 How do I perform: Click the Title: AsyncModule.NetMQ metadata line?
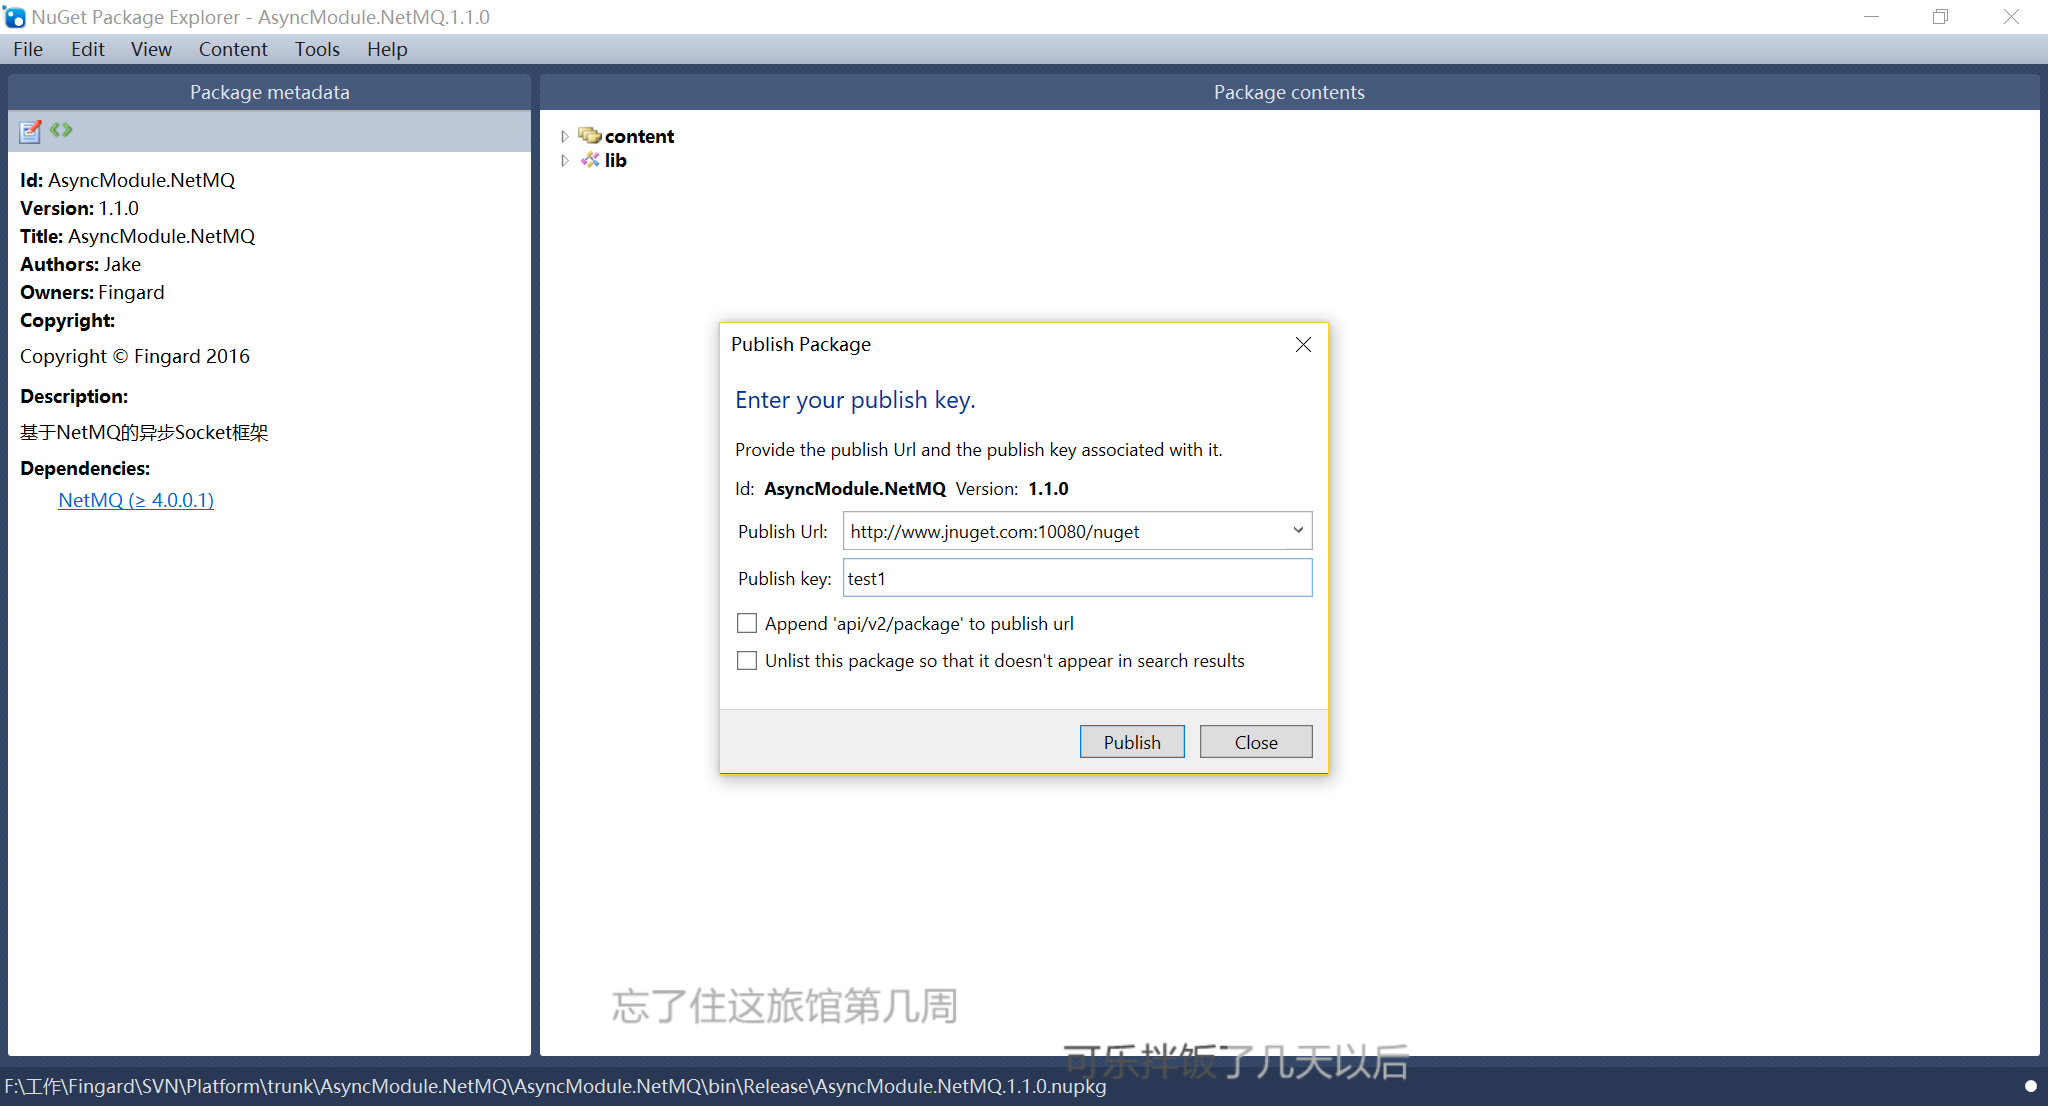[x=138, y=236]
